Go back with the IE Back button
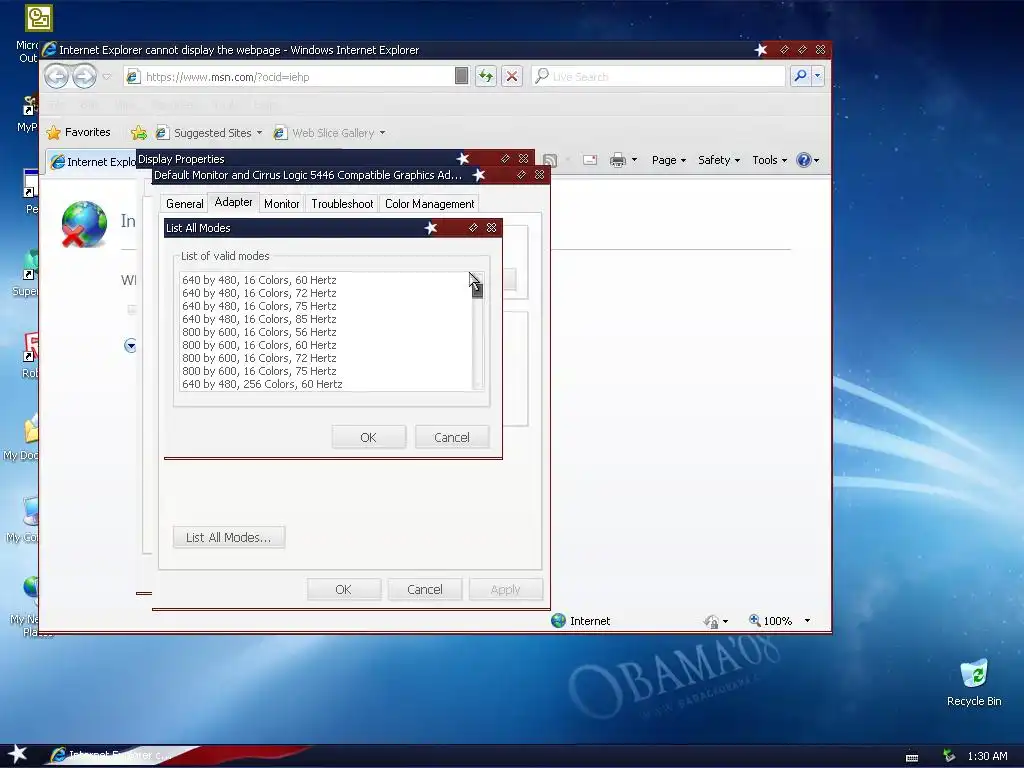Viewport: 1024px width, 768px height. pyautogui.click(x=57, y=76)
